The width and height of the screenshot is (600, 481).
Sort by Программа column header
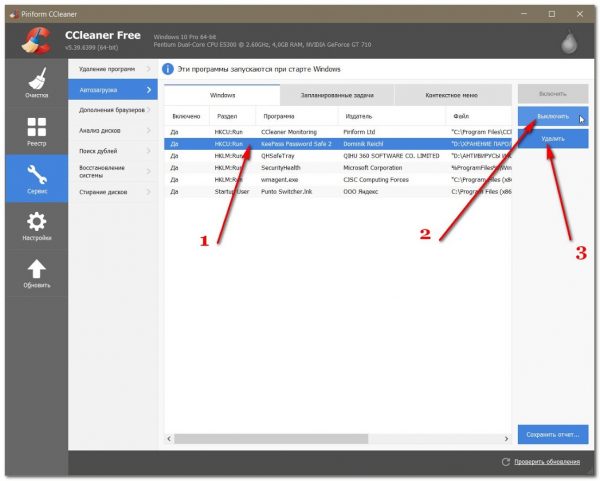point(297,116)
